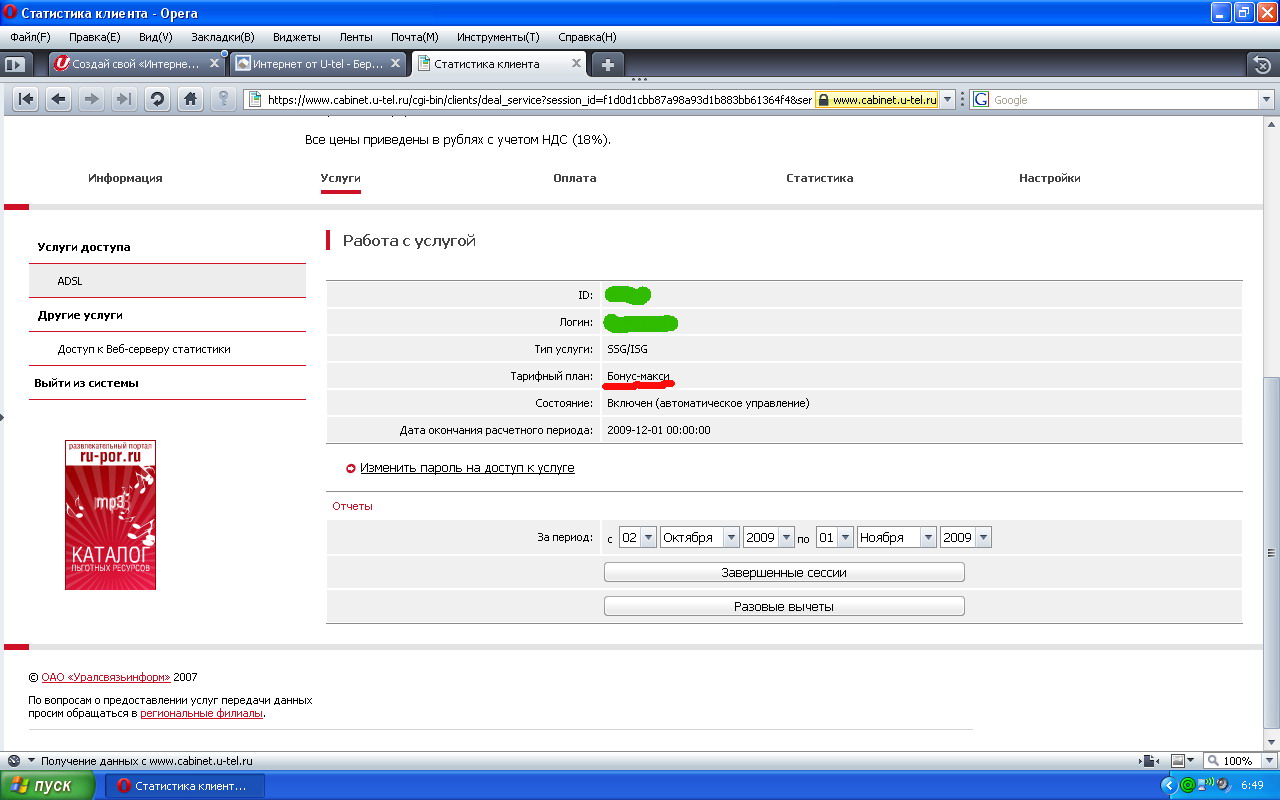Click the Разовые вычеты button
The height and width of the screenshot is (800, 1280).
coord(784,606)
